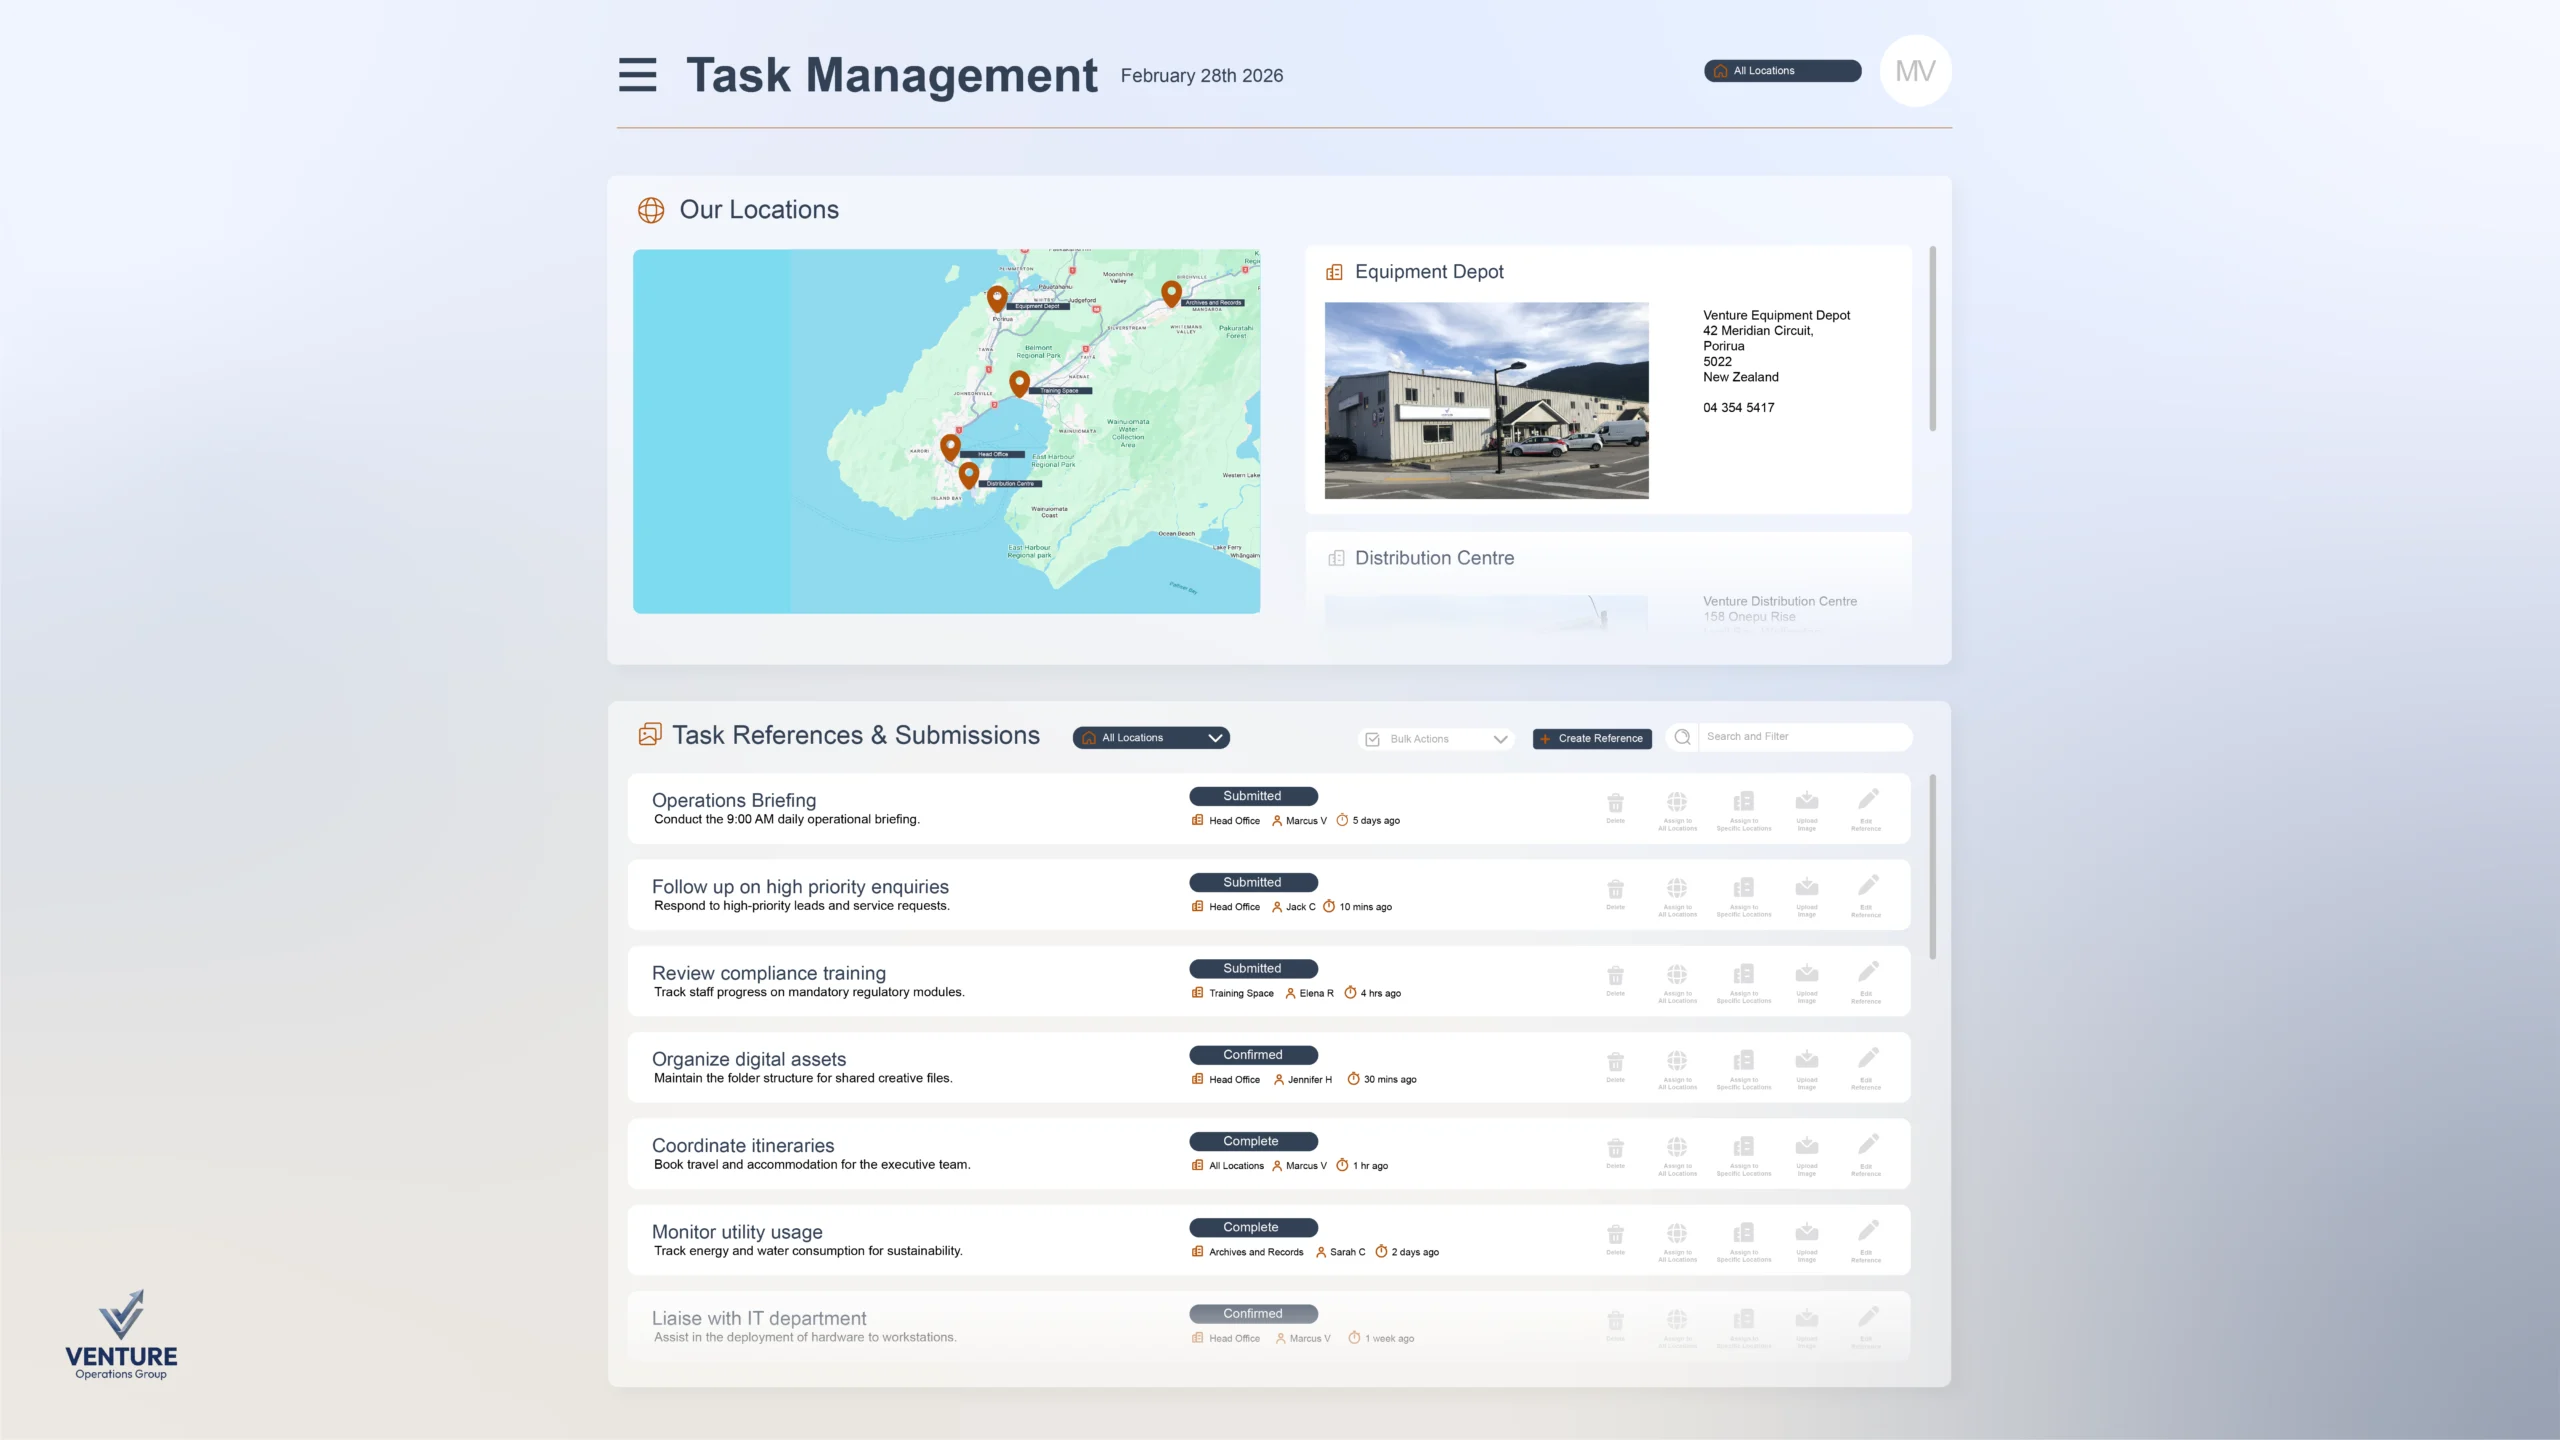The height and width of the screenshot is (1440, 2560).
Task: Open the Organize digital assets task title
Action: [x=748, y=1059]
